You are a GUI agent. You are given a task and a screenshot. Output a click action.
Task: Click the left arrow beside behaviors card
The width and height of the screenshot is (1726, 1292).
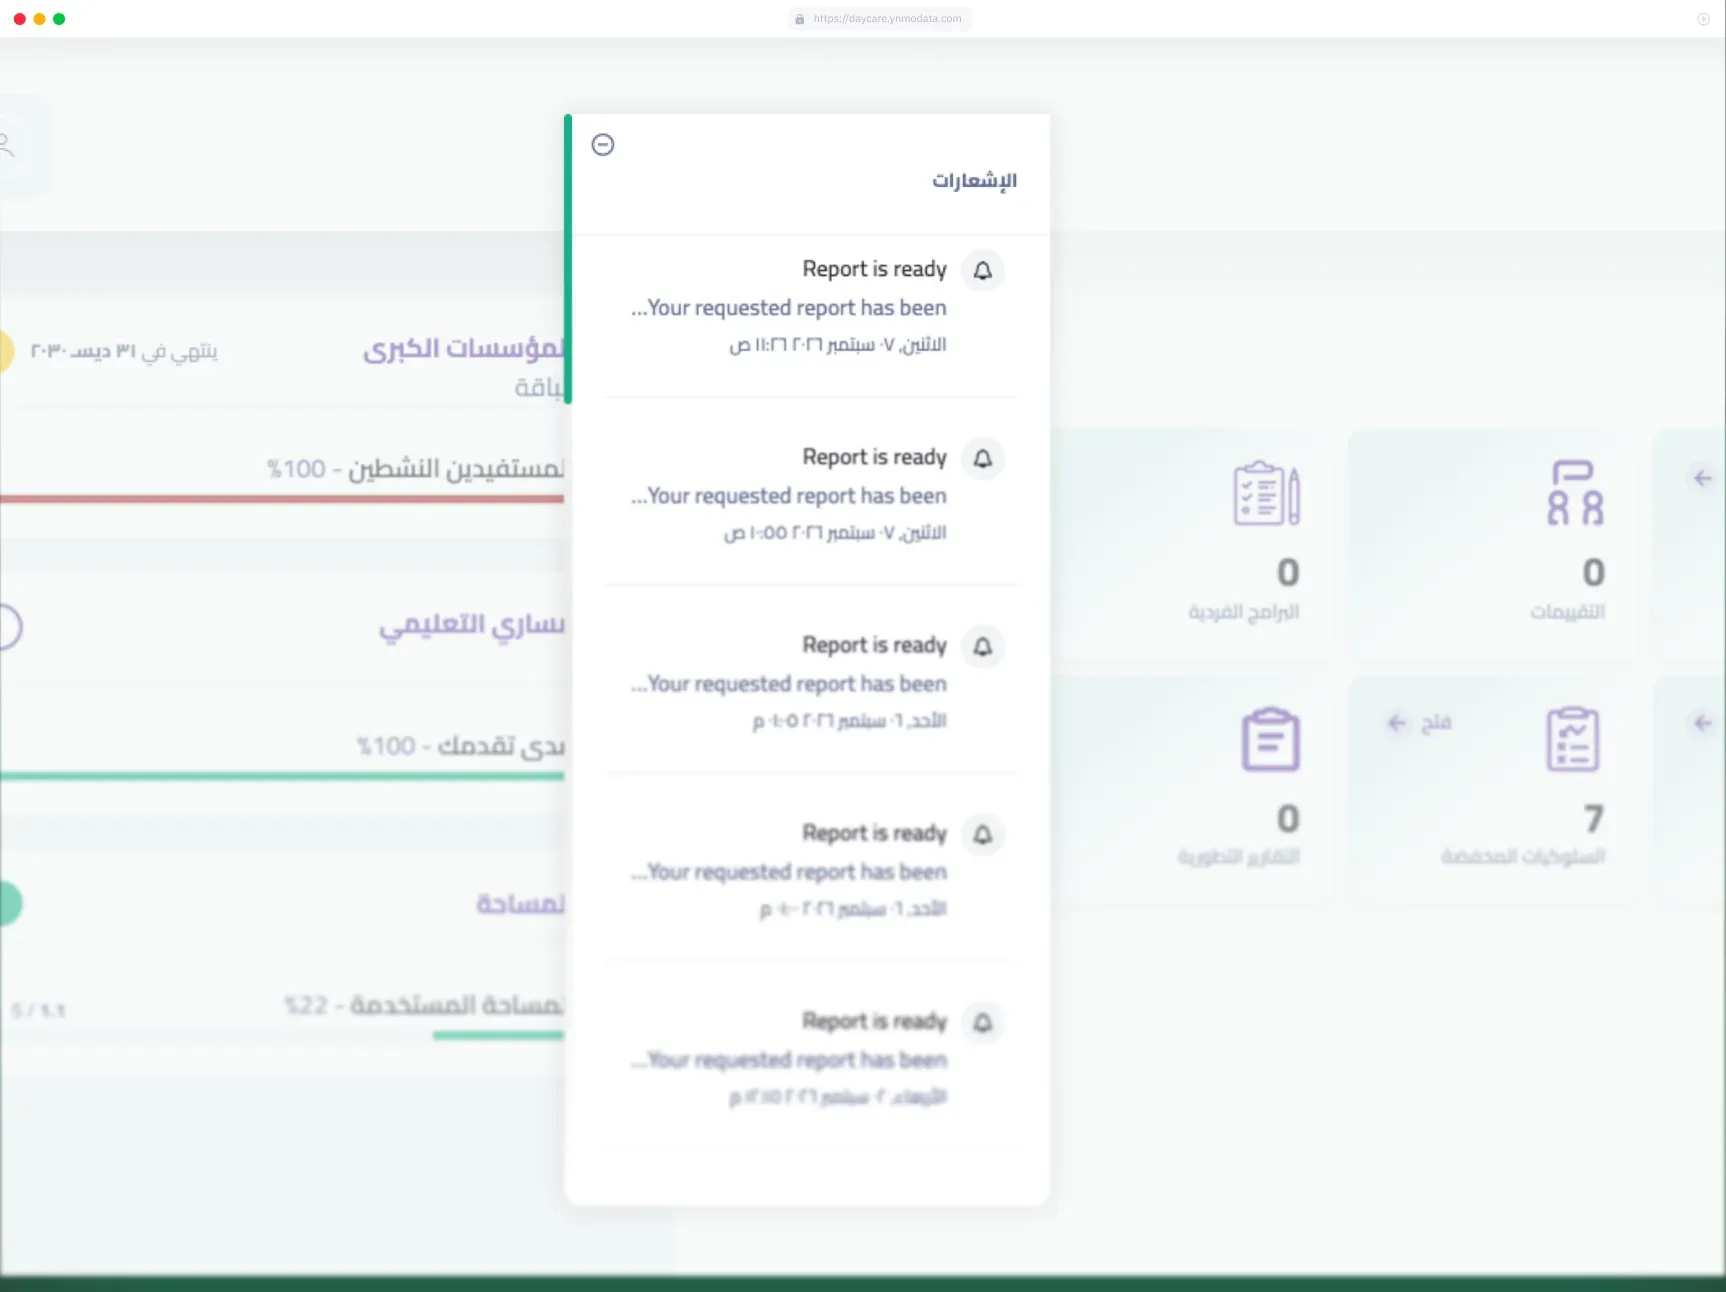tap(1702, 723)
